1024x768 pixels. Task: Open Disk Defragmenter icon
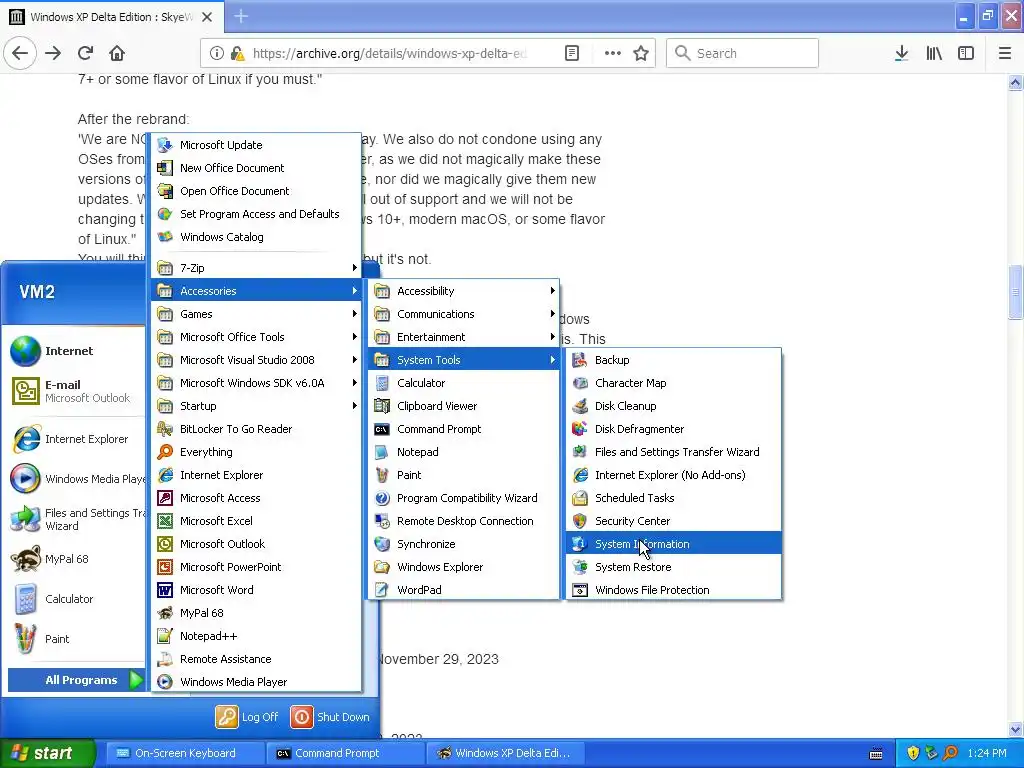pyautogui.click(x=579, y=428)
